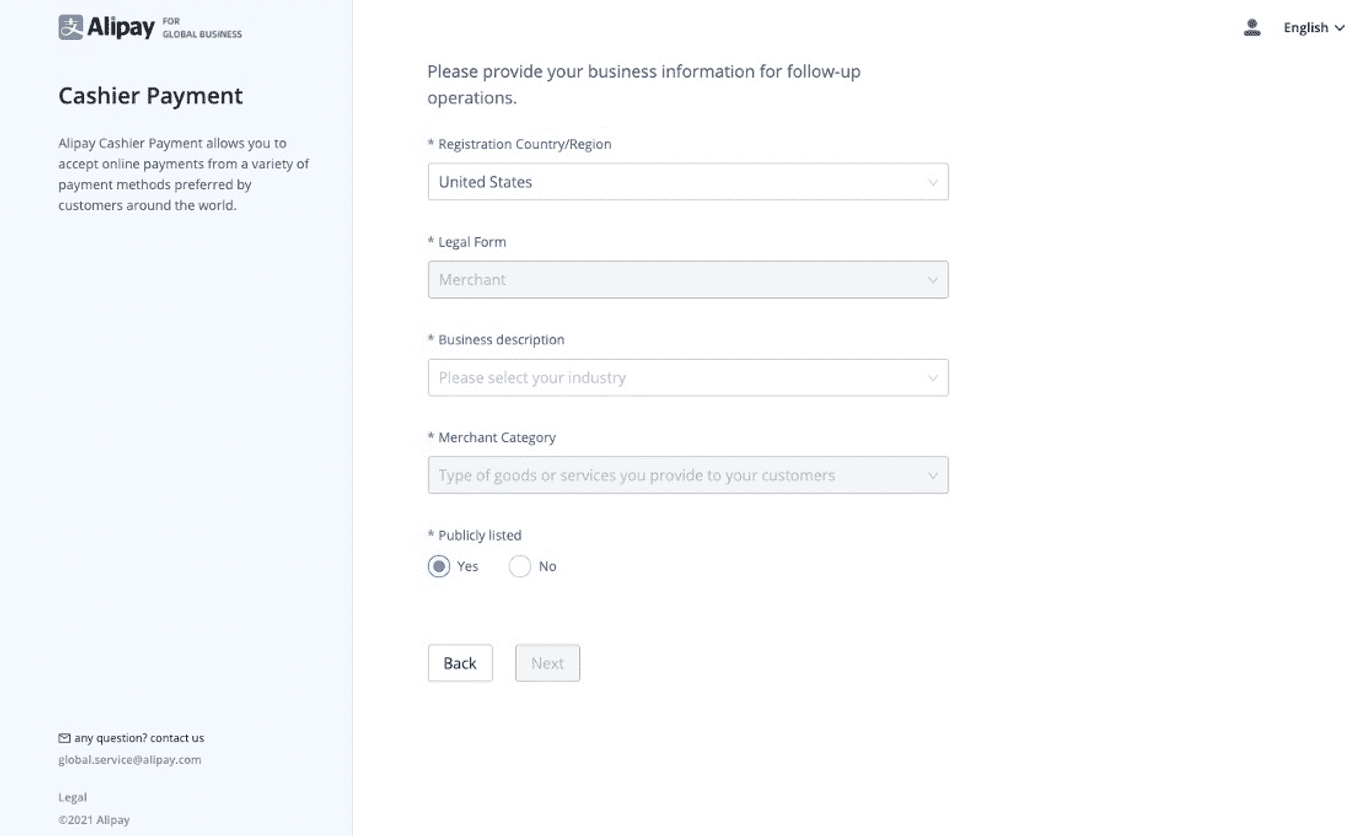Click the arrow in Business description field
1360x836 pixels.
tap(932, 378)
